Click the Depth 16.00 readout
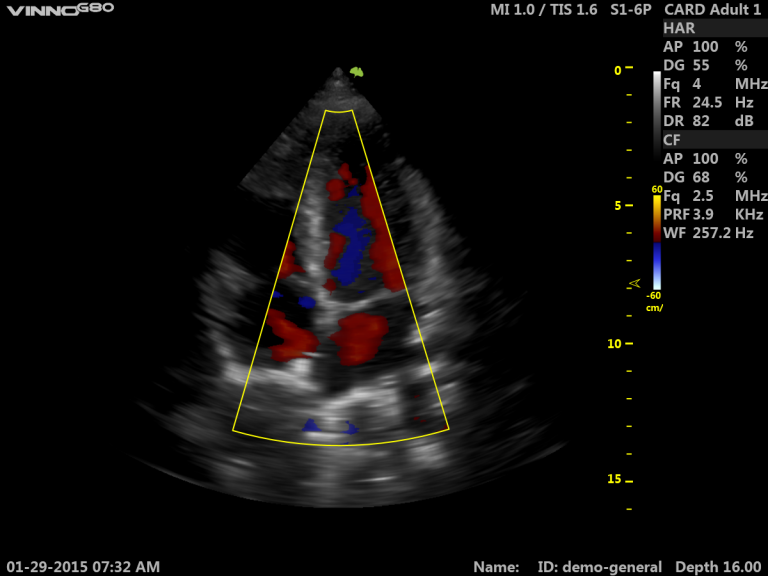 (x=718, y=567)
